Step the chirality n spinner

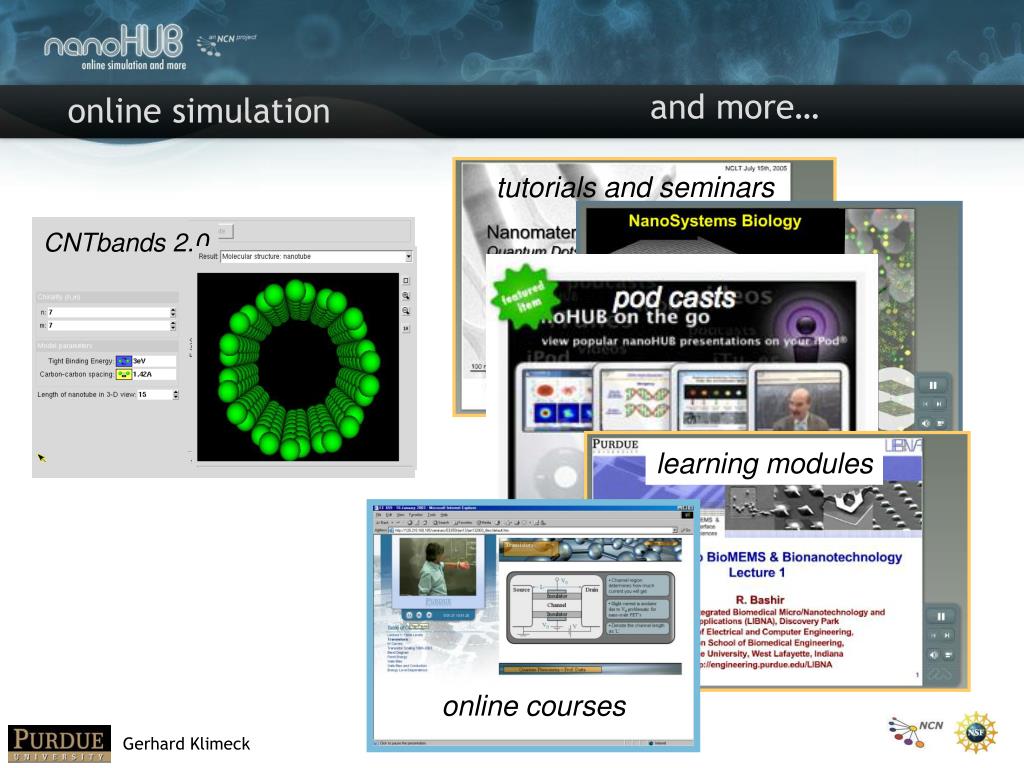pos(173,312)
